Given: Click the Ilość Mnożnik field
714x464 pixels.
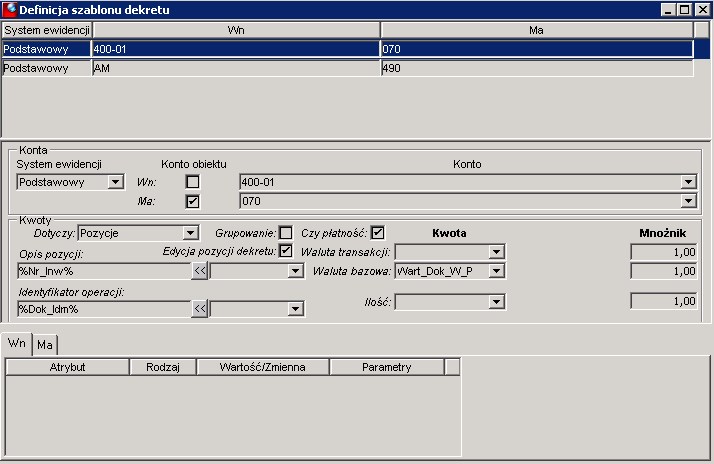Looking at the screenshot, I should pos(664,301).
